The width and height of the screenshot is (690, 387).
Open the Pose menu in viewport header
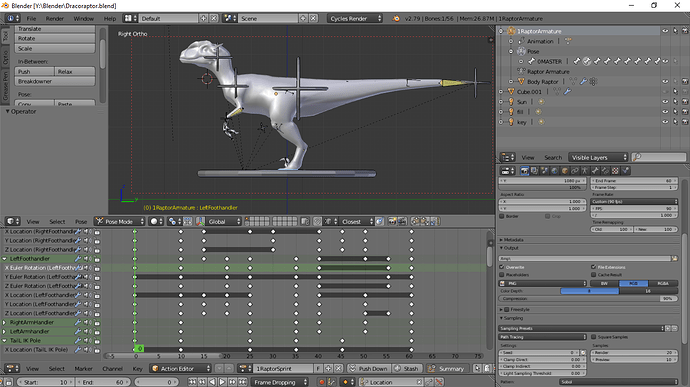81,221
